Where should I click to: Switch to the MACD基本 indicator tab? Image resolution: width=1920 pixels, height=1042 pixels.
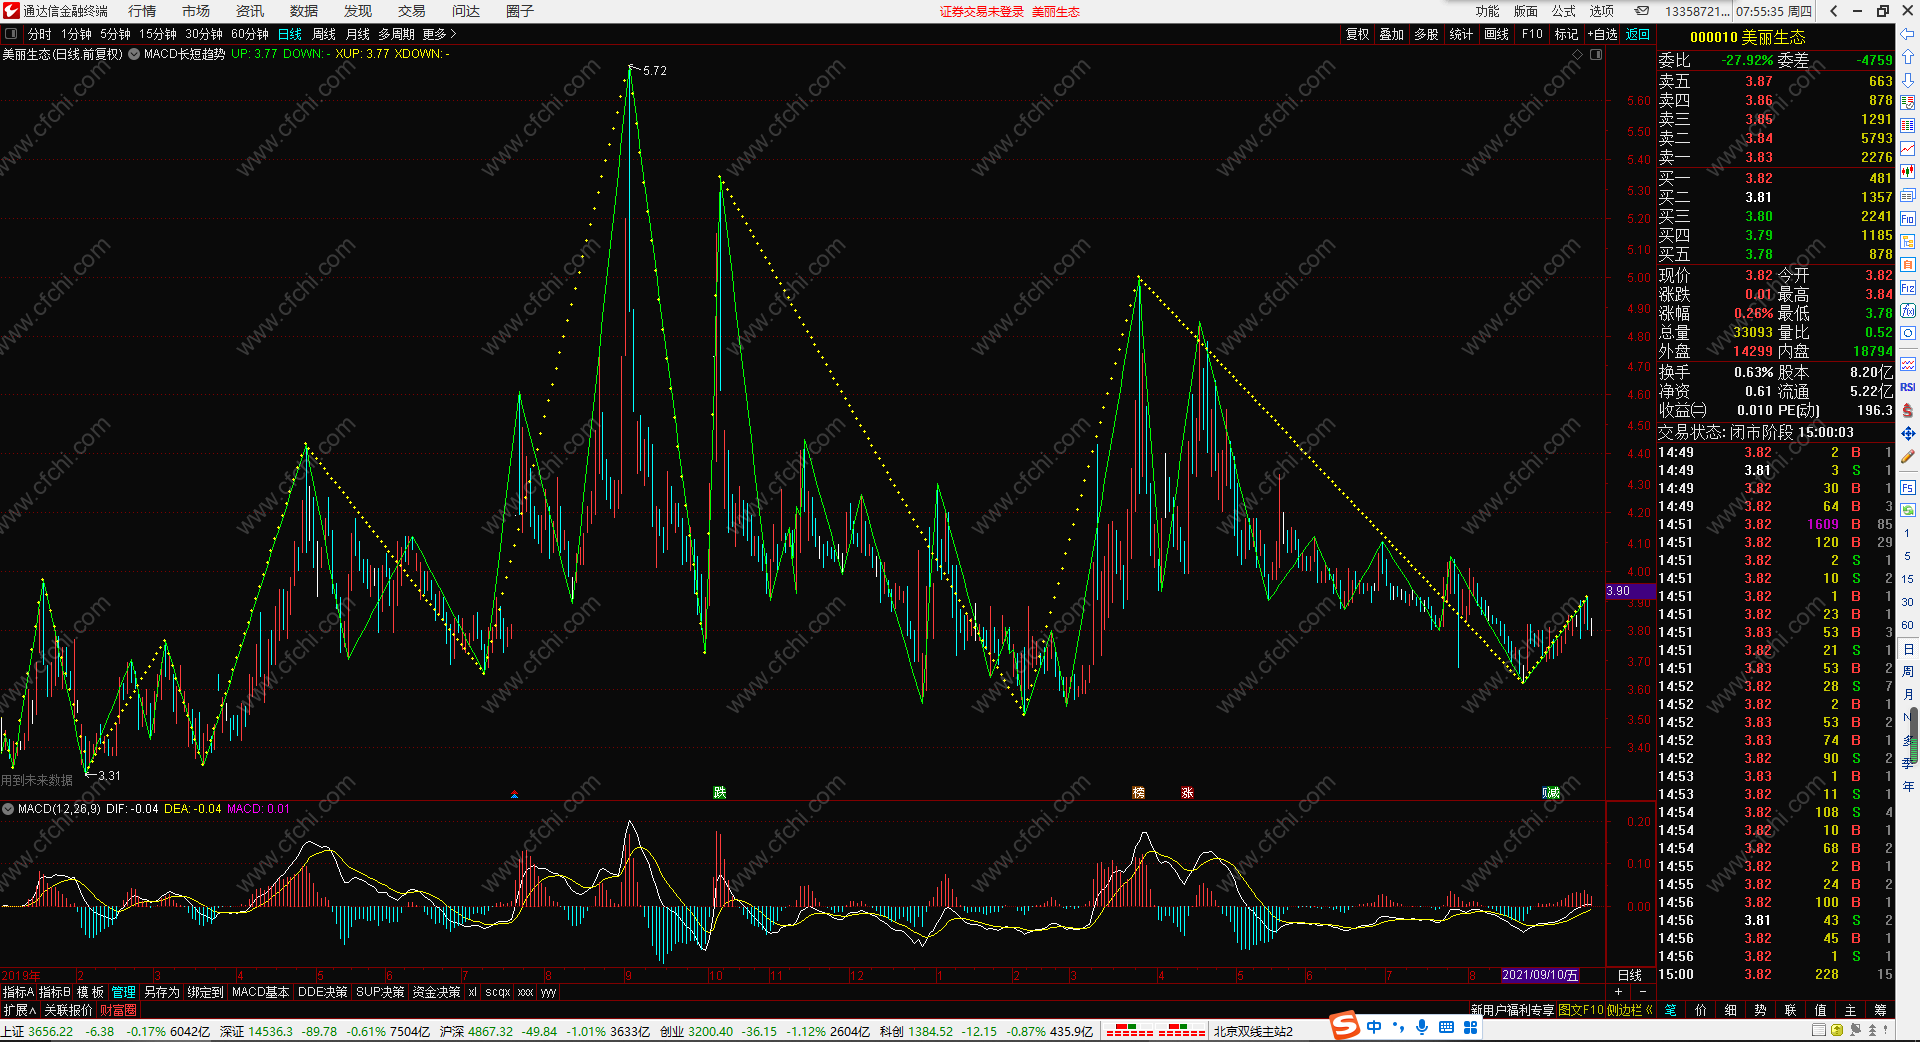[260, 992]
